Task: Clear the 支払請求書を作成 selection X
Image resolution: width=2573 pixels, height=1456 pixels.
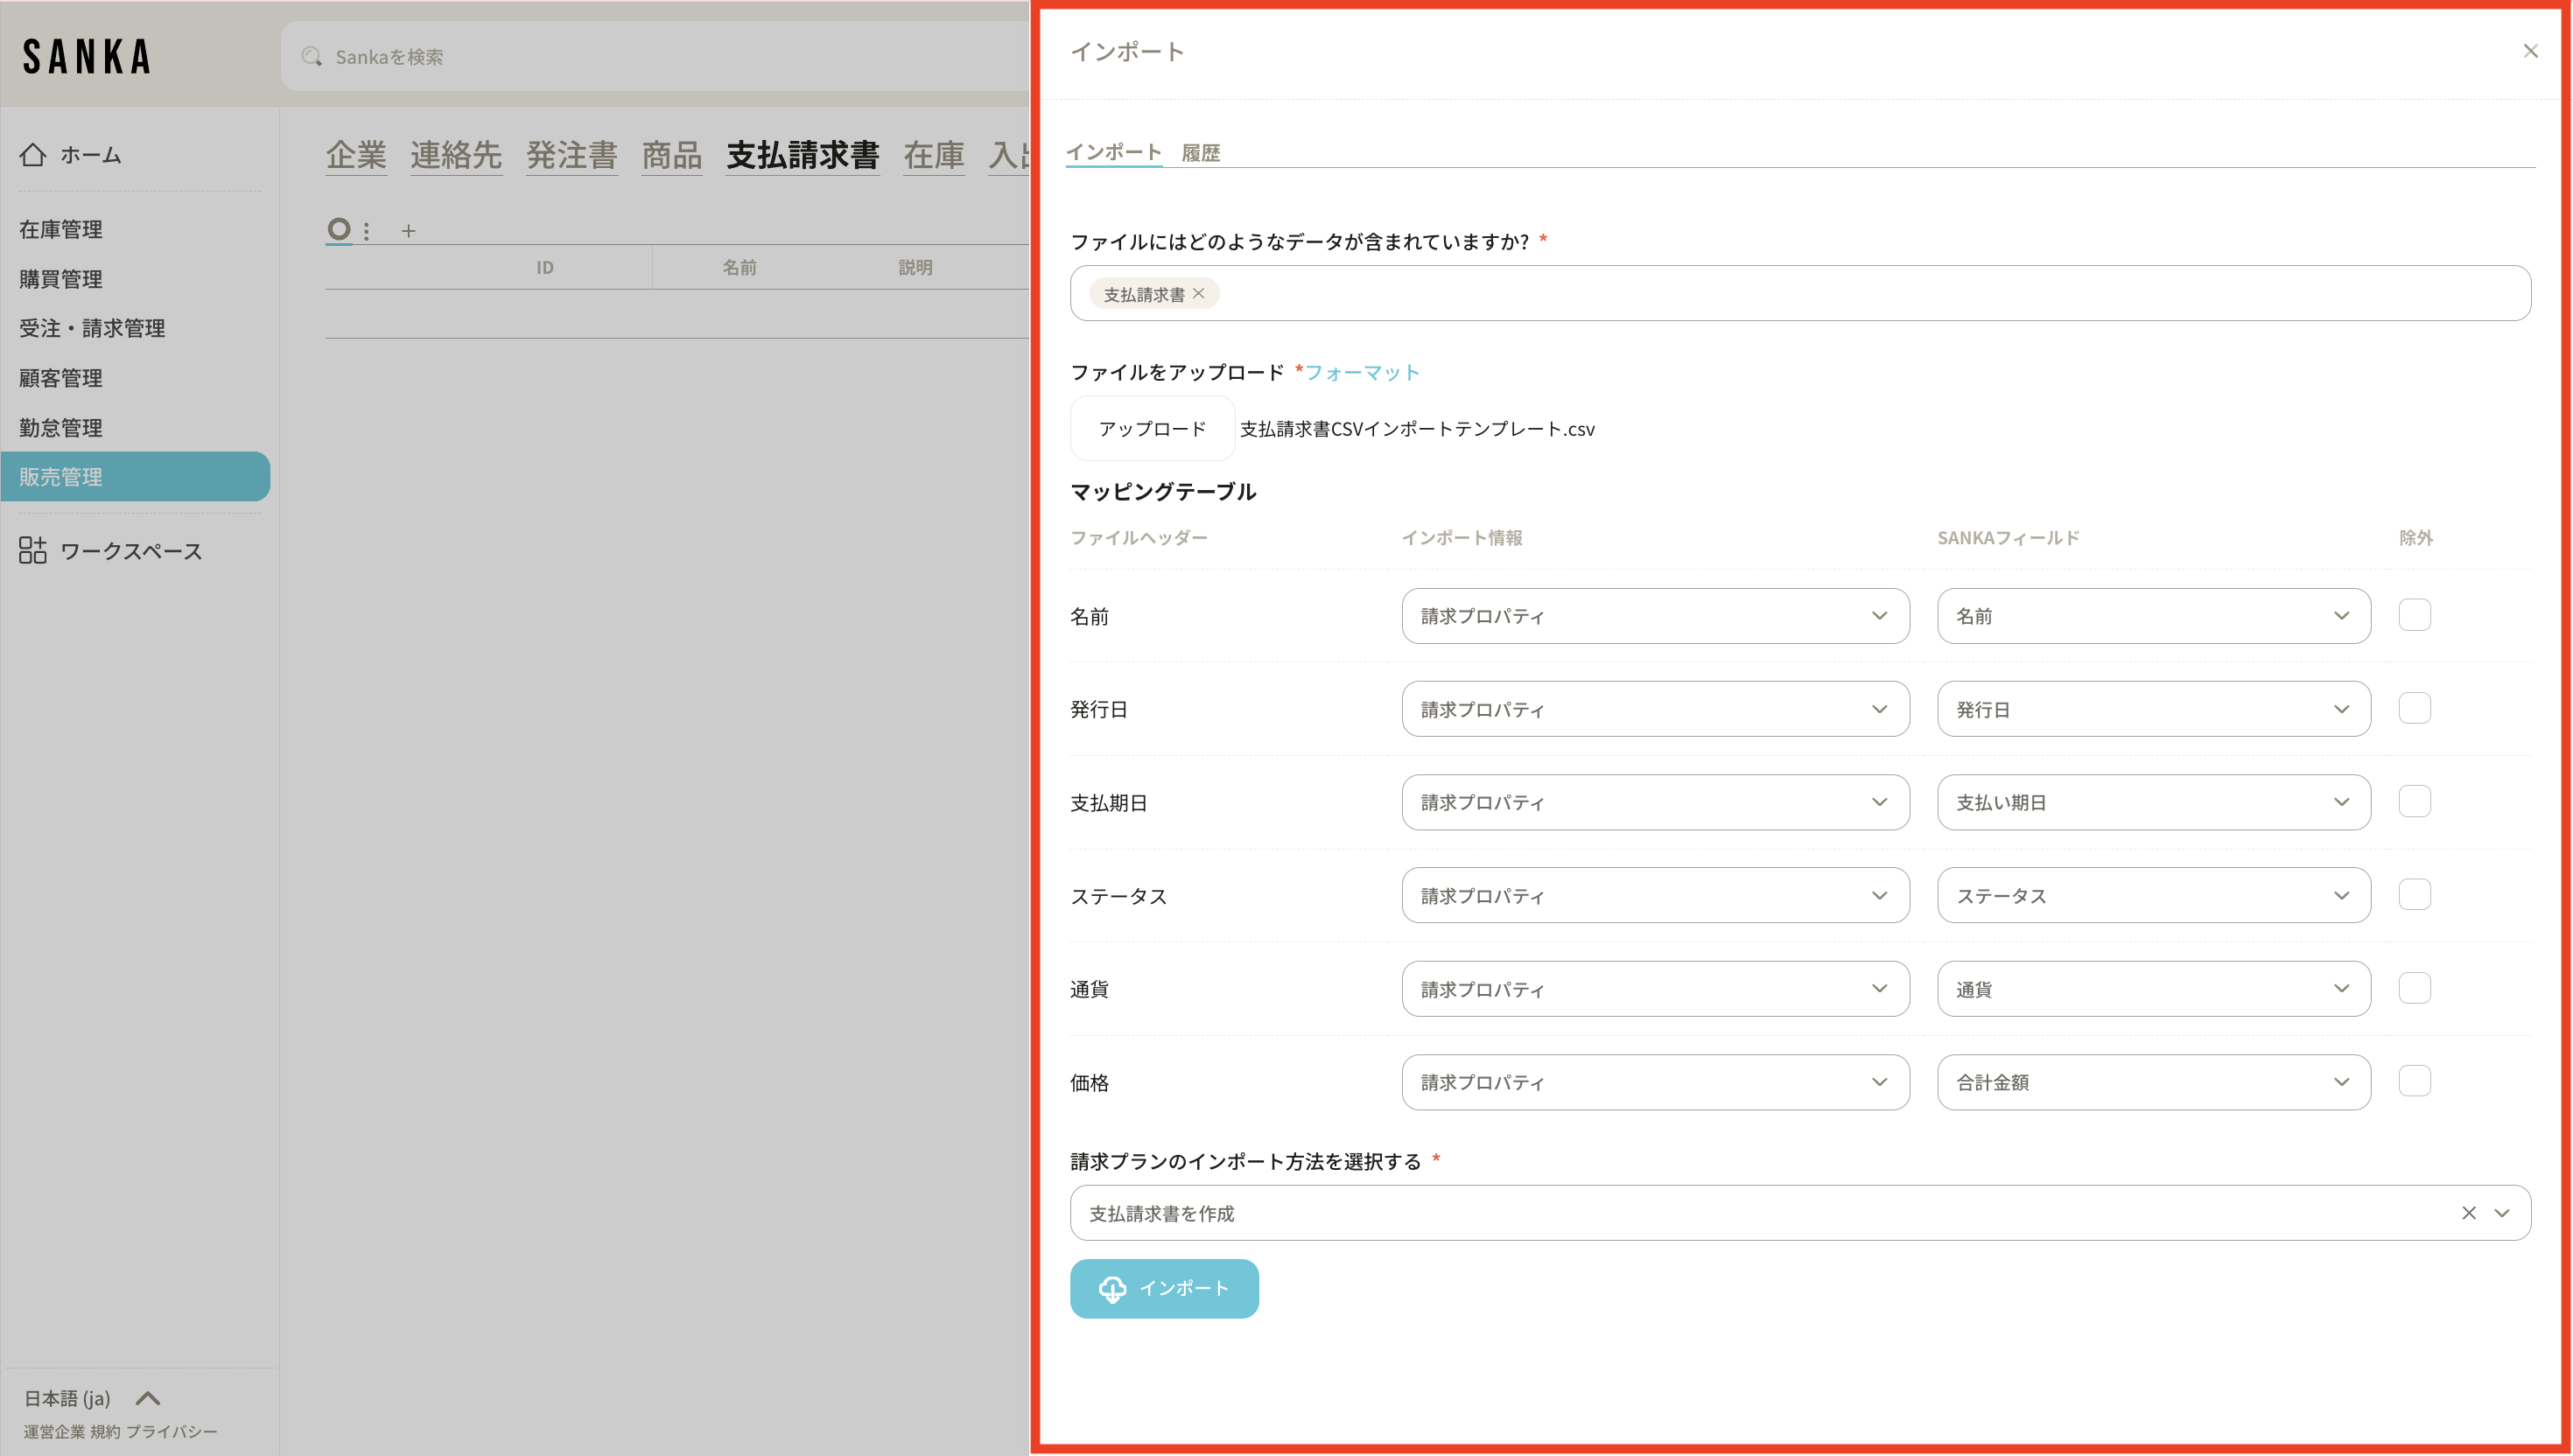Action: 2468,1213
